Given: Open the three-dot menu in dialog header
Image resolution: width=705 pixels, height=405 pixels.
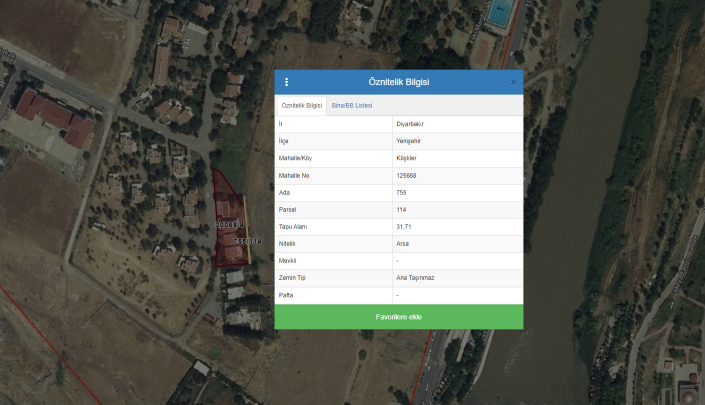Looking at the screenshot, I should click(x=287, y=82).
